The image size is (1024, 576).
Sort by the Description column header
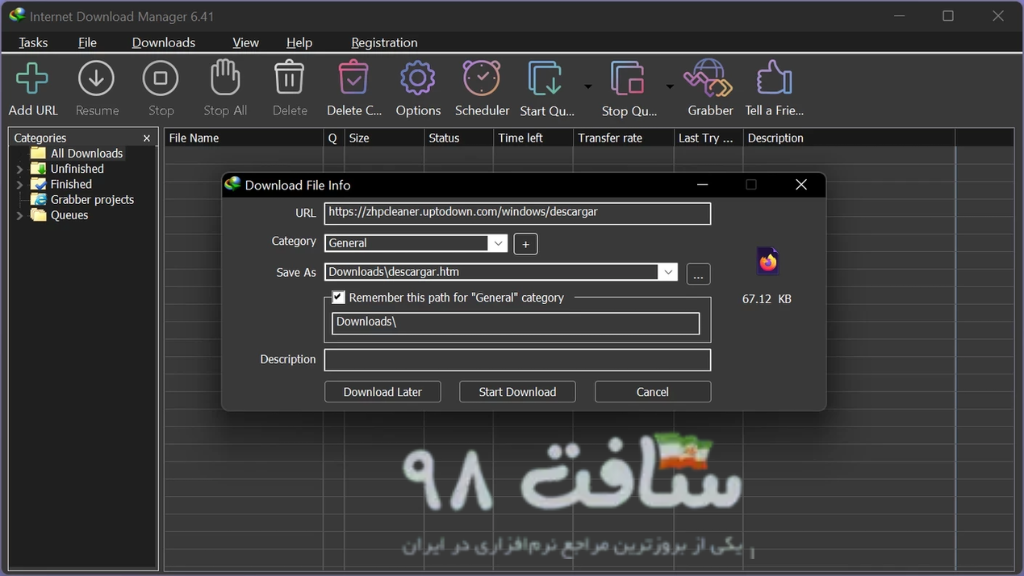849,138
